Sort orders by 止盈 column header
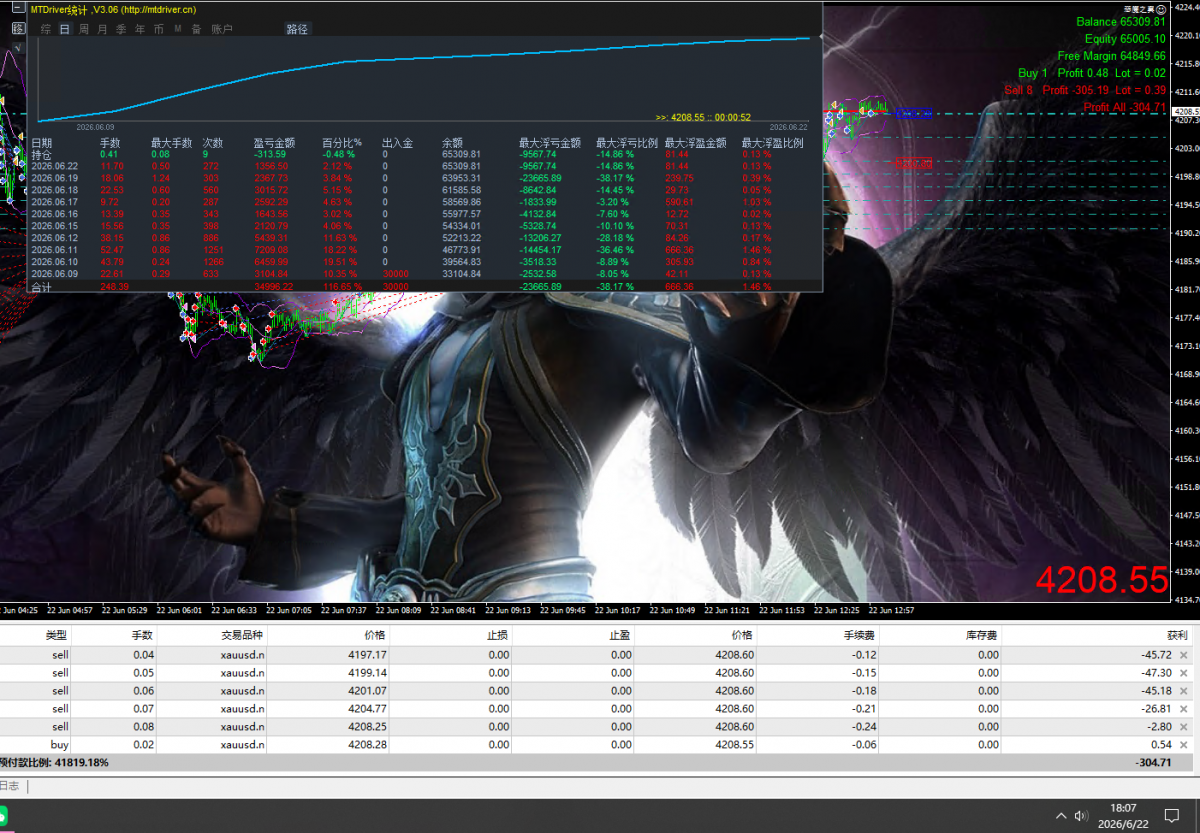 point(620,635)
